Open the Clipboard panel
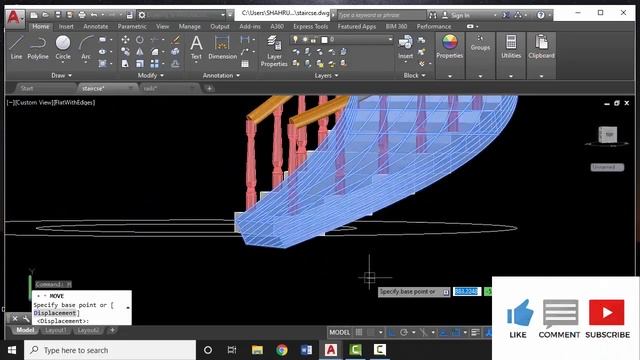Viewport: 640px width, 360px height. coord(541,47)
